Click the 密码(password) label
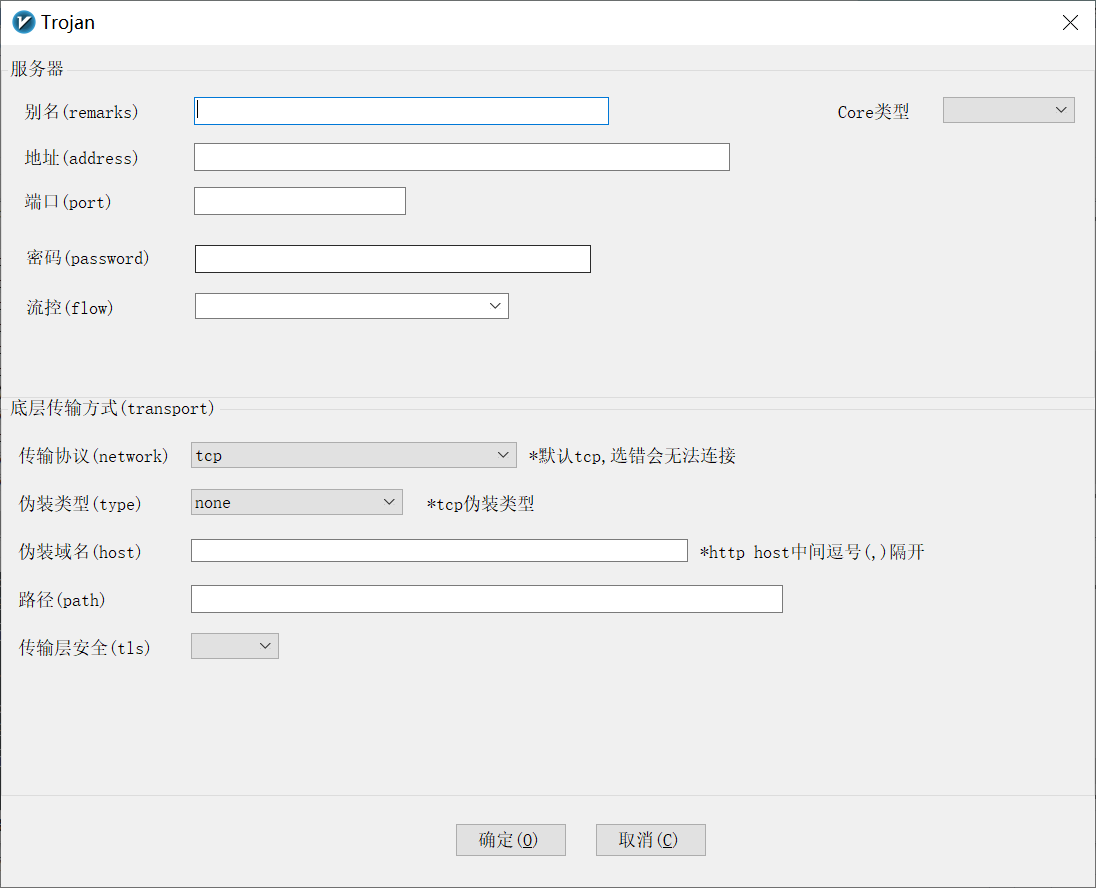1096x888 pixels. (88, 258)
